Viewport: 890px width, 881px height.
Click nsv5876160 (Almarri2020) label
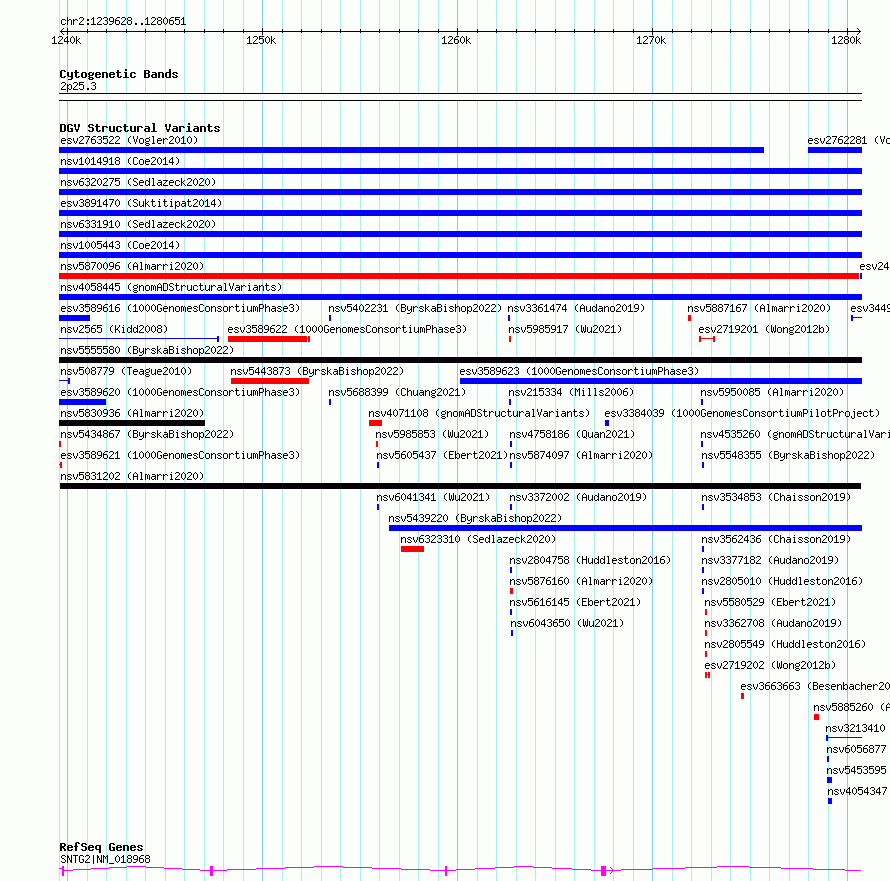point(581,581)
